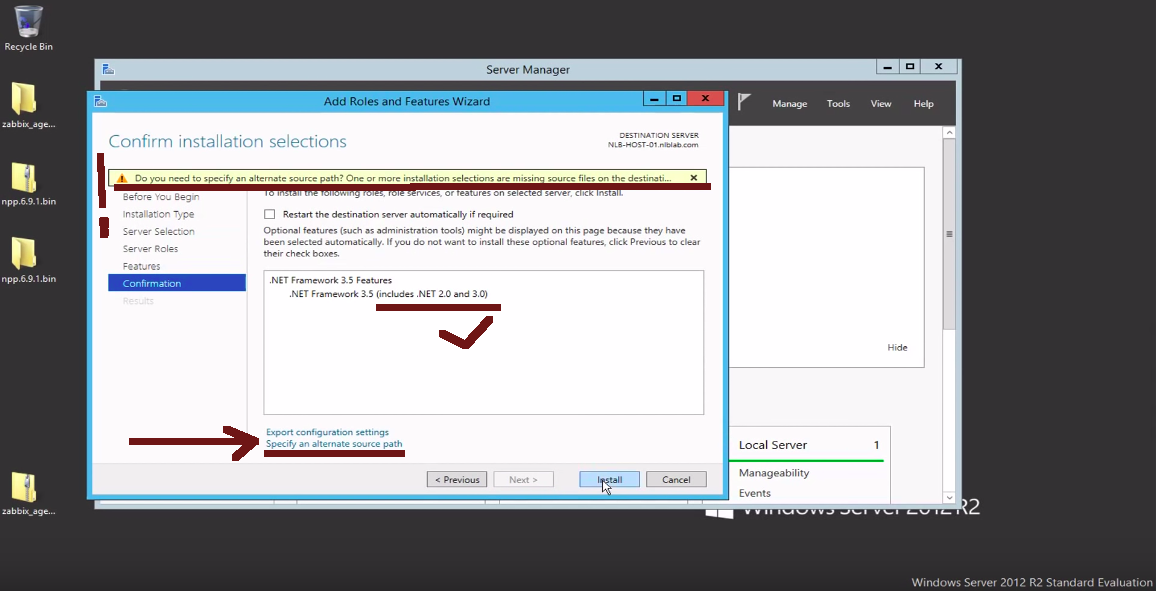Minimize the Server Manager window
1156x591 pixels.
(x=888, y=66)
